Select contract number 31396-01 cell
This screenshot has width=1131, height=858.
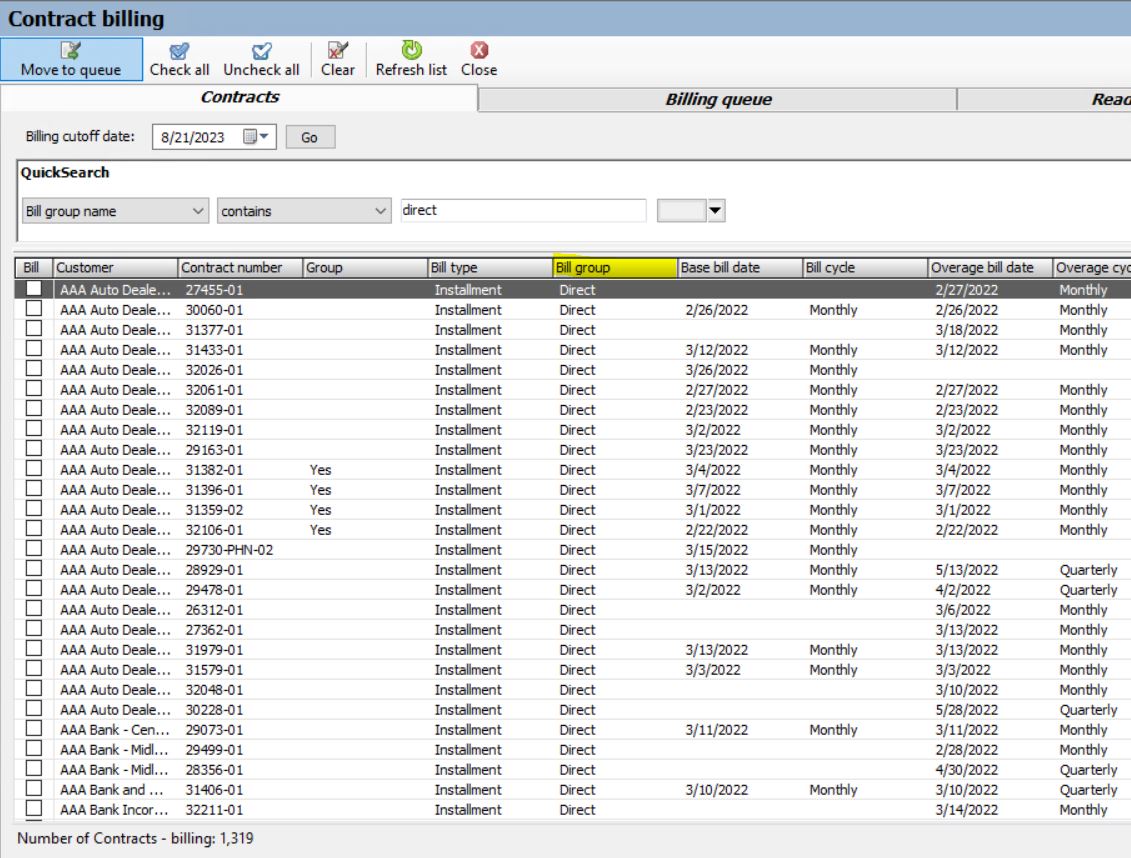(x=214, y=490)
